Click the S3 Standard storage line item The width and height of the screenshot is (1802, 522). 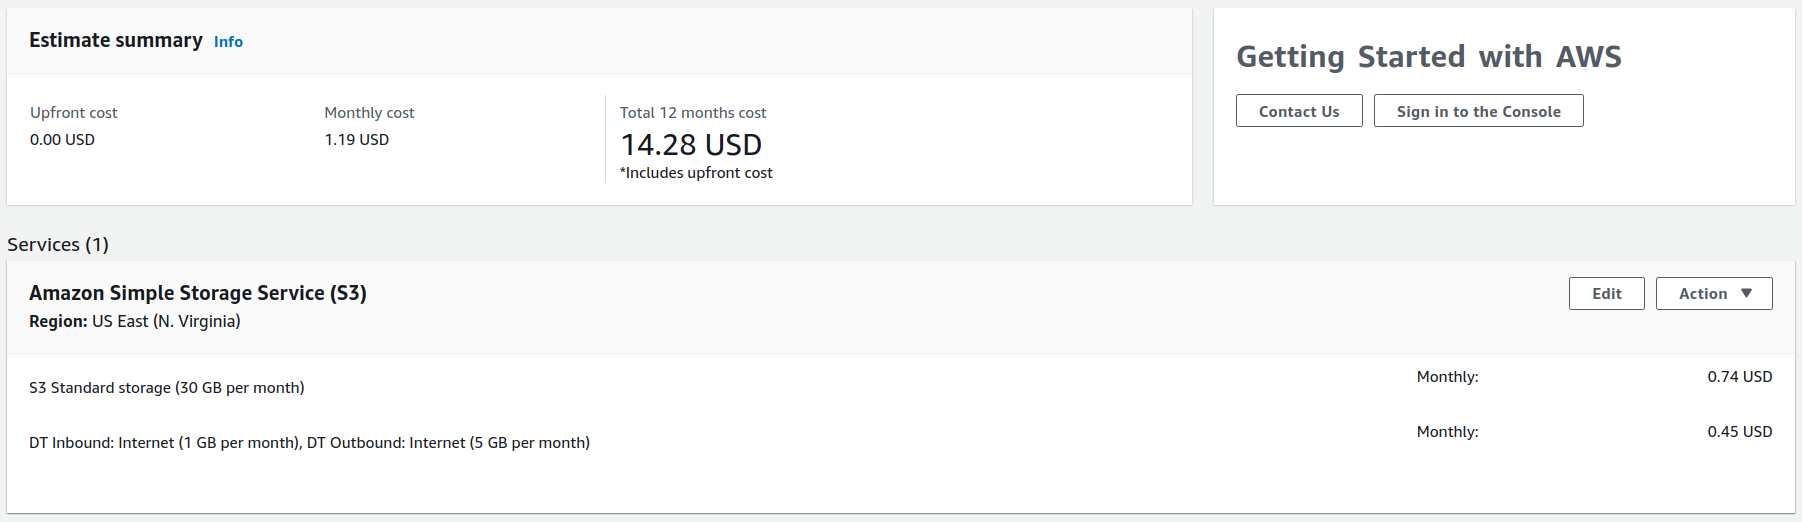tap(167, 388)
